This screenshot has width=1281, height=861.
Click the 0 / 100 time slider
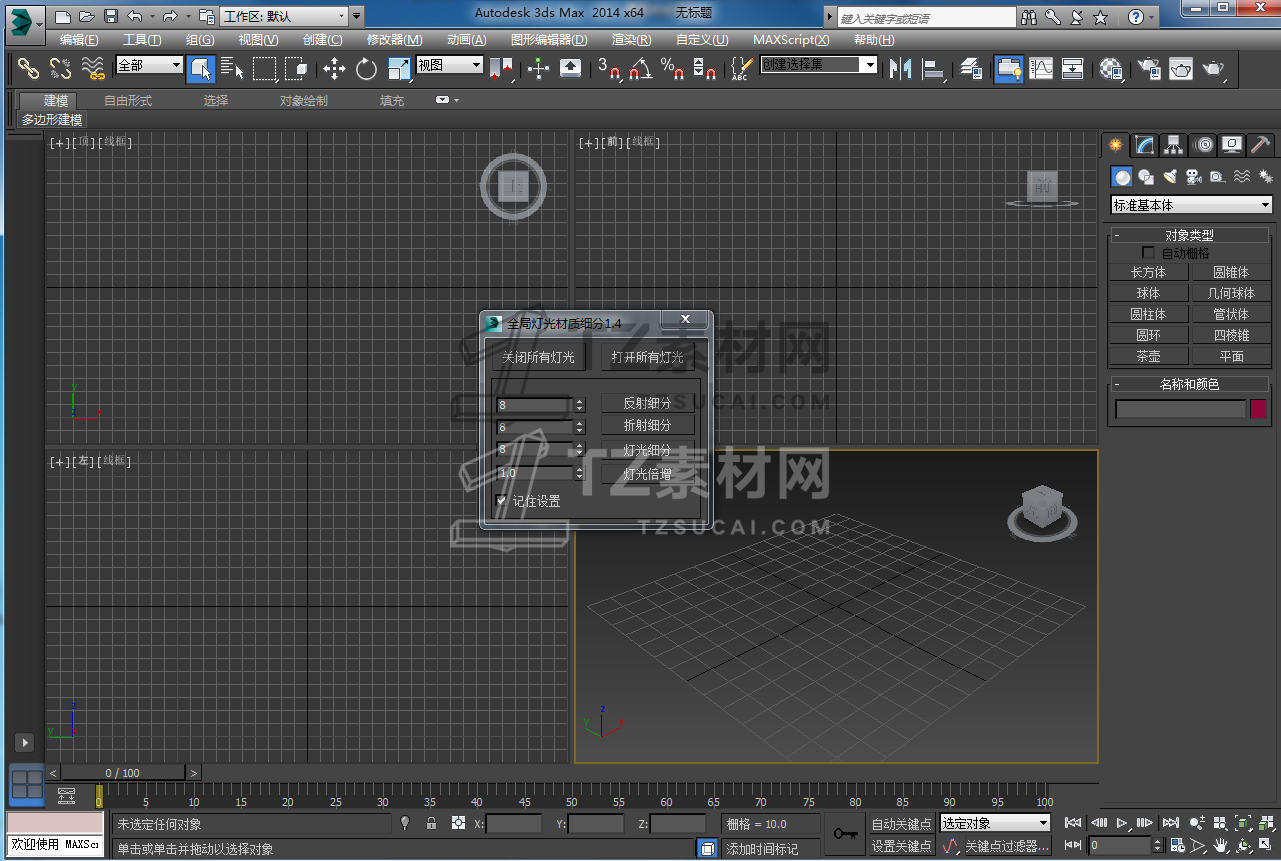point(123,772)
